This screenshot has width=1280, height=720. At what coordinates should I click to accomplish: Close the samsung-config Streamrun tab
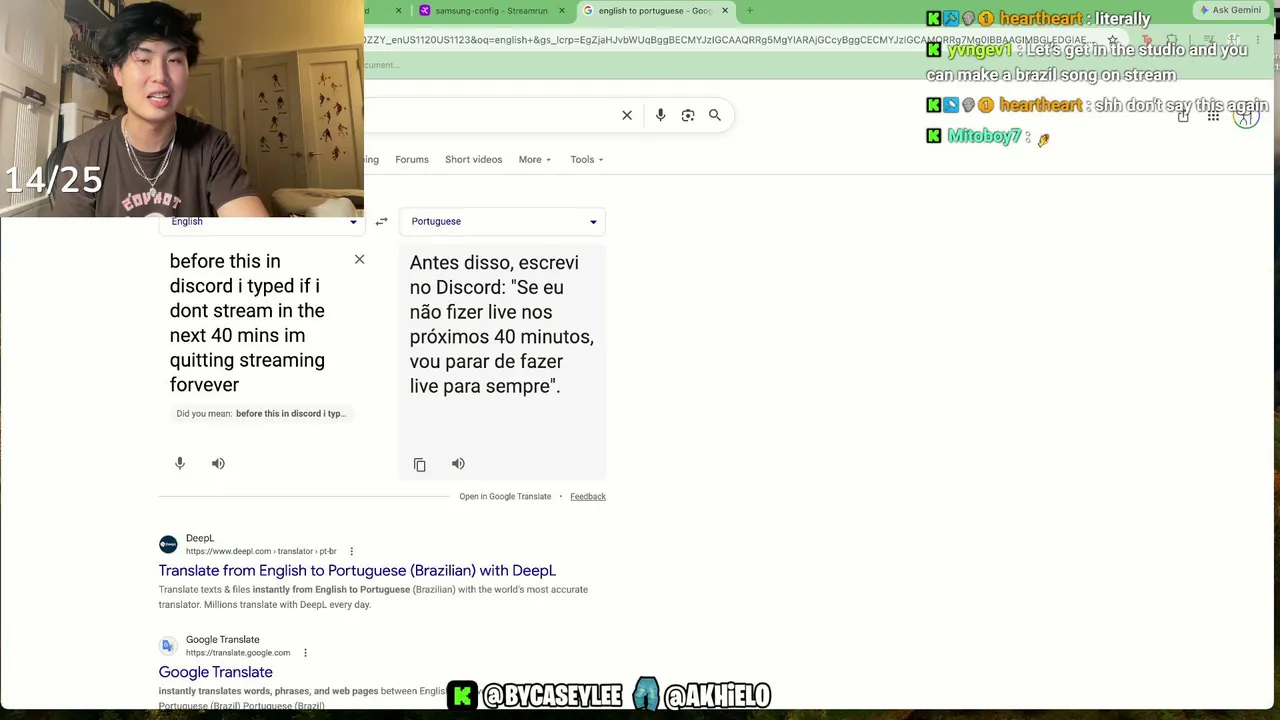click(x=561, y=11)
